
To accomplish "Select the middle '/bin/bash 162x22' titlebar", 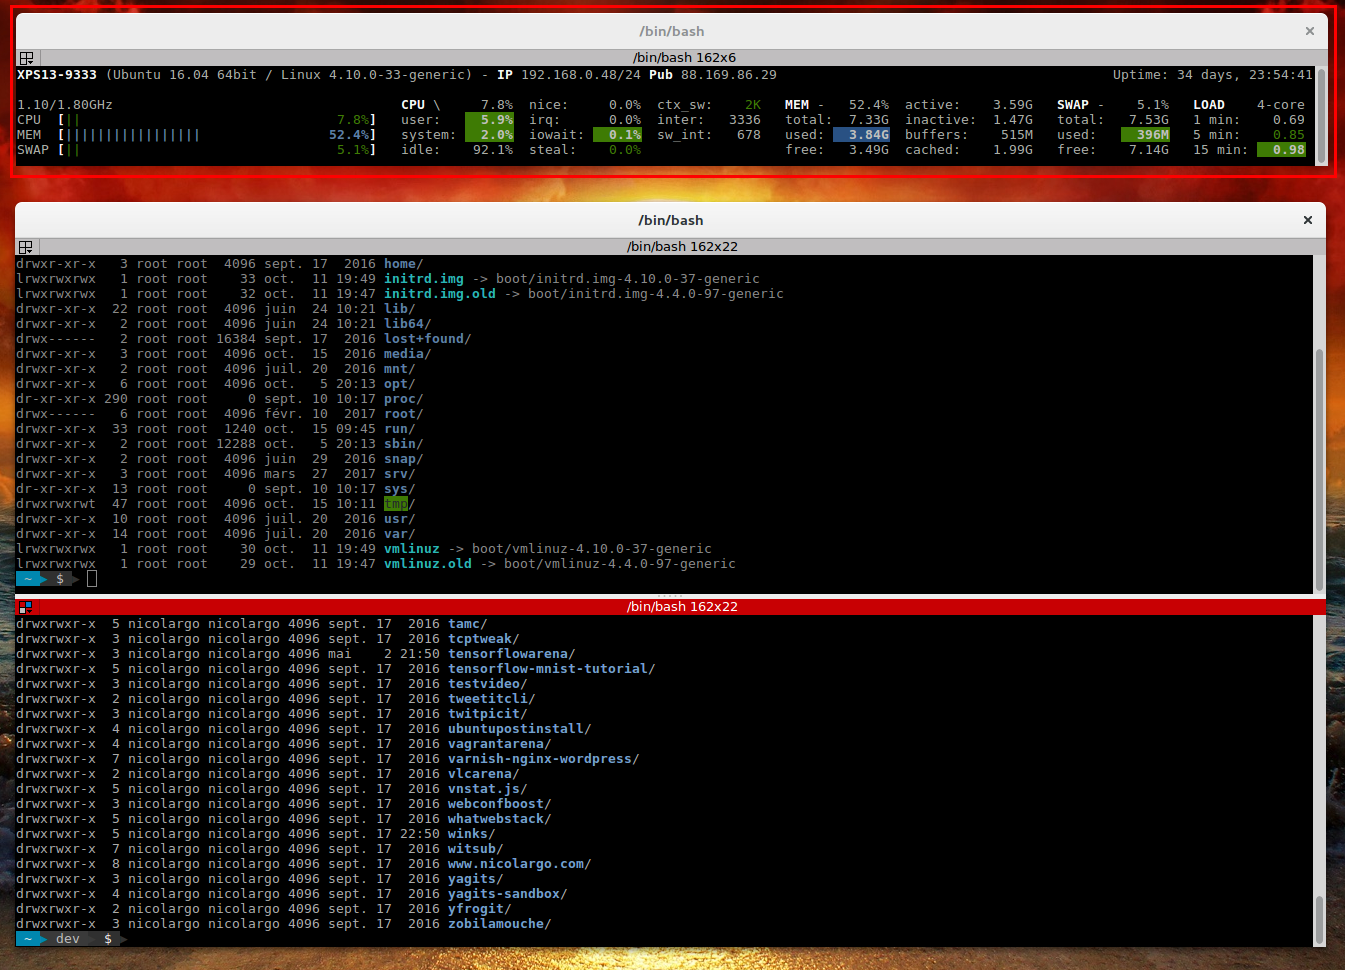I will (682, 246).
